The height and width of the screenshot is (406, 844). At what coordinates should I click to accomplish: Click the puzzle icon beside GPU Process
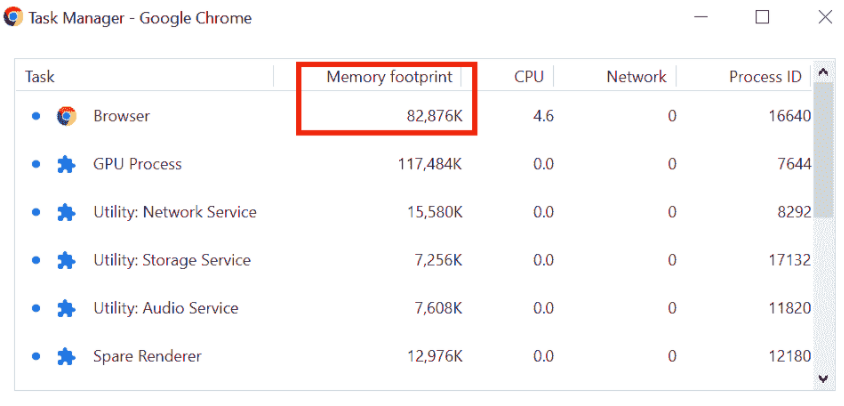coord(66,164)
